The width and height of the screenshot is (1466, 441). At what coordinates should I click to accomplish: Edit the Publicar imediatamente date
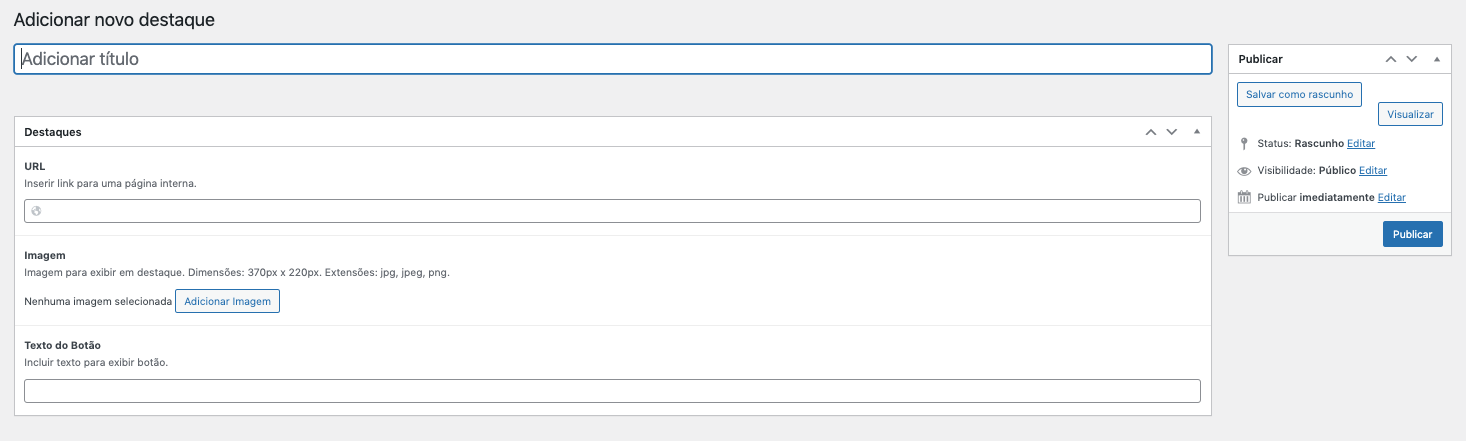1391,198
